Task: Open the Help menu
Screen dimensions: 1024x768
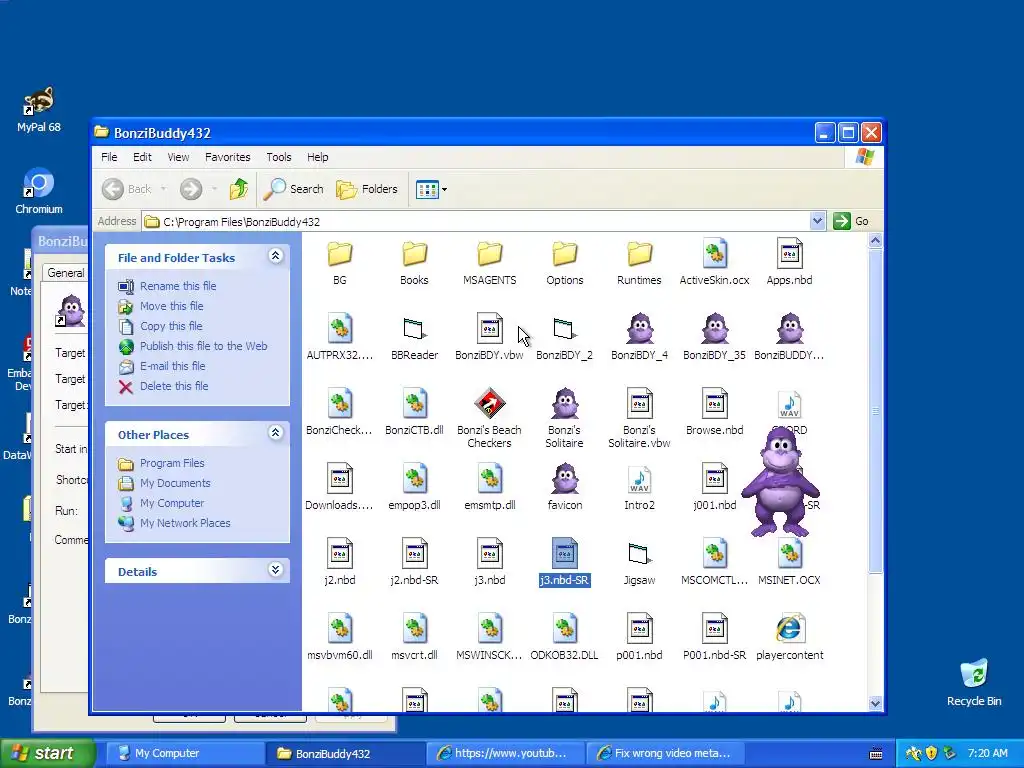Action: [317, 157]
